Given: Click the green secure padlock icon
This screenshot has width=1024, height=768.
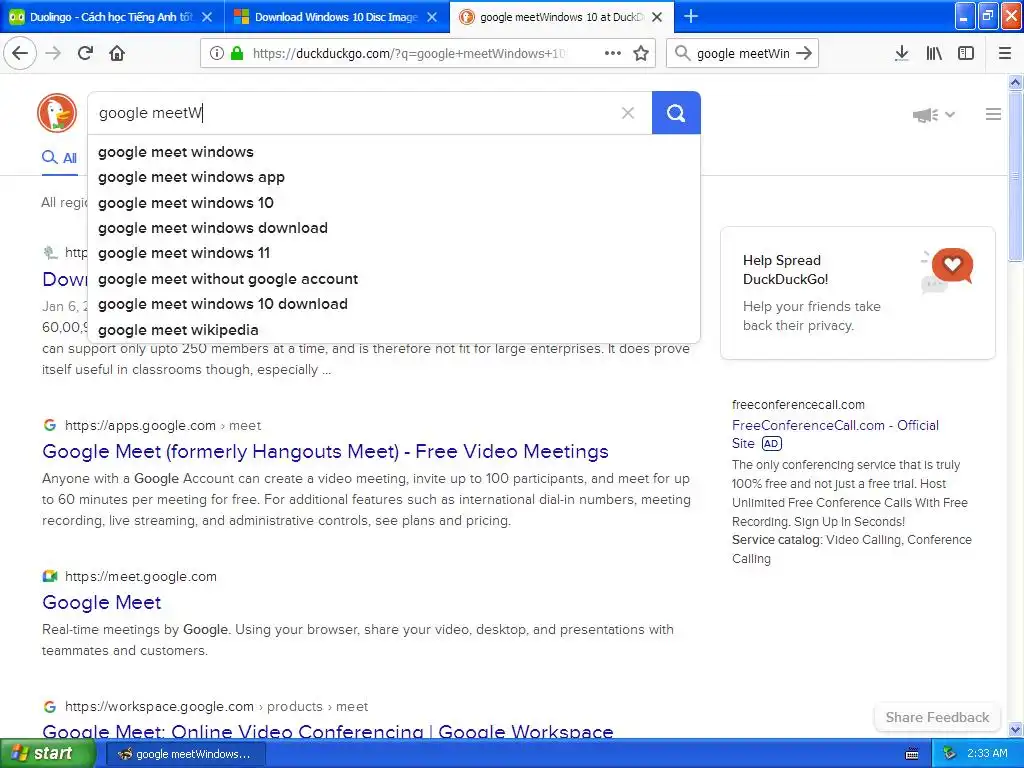Looking at the screenshot, I should pos(237,54).
